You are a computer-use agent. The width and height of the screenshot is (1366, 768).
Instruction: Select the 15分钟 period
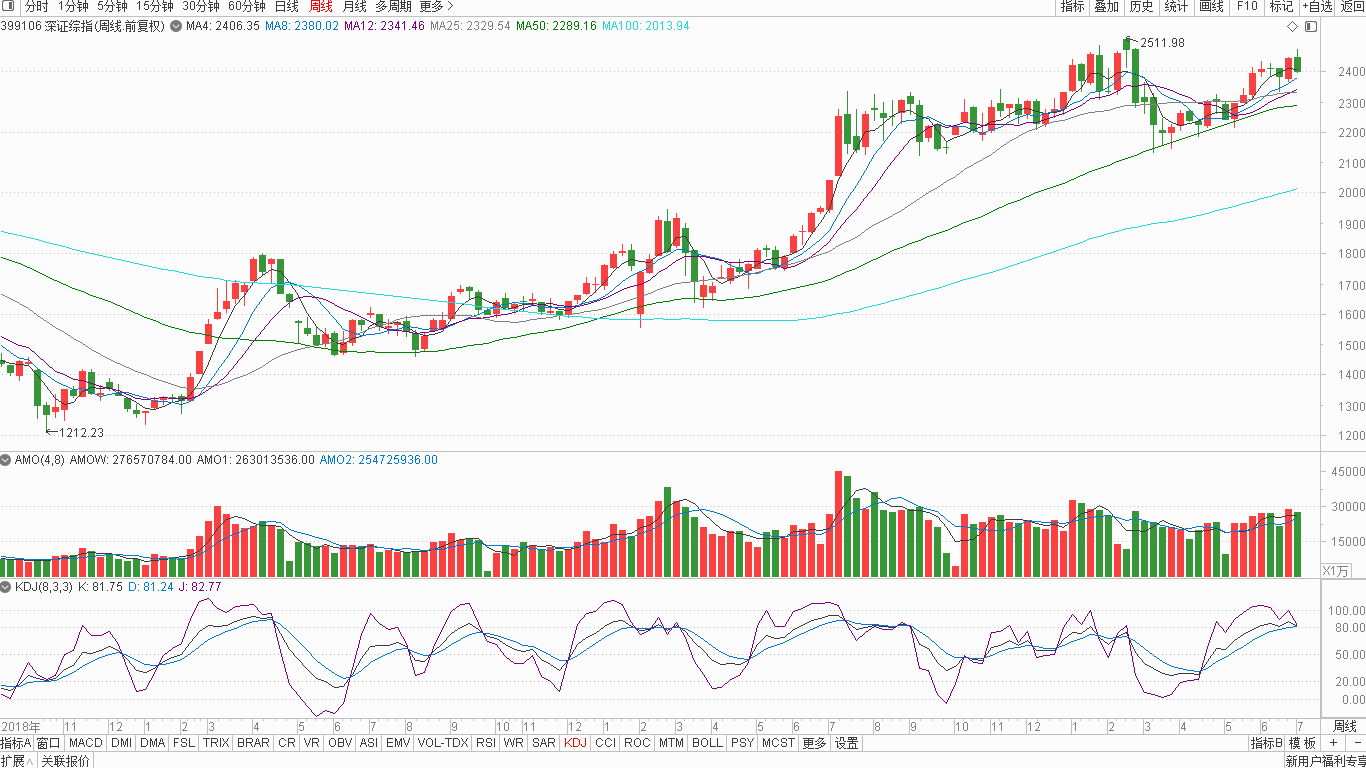coord(155,6)
